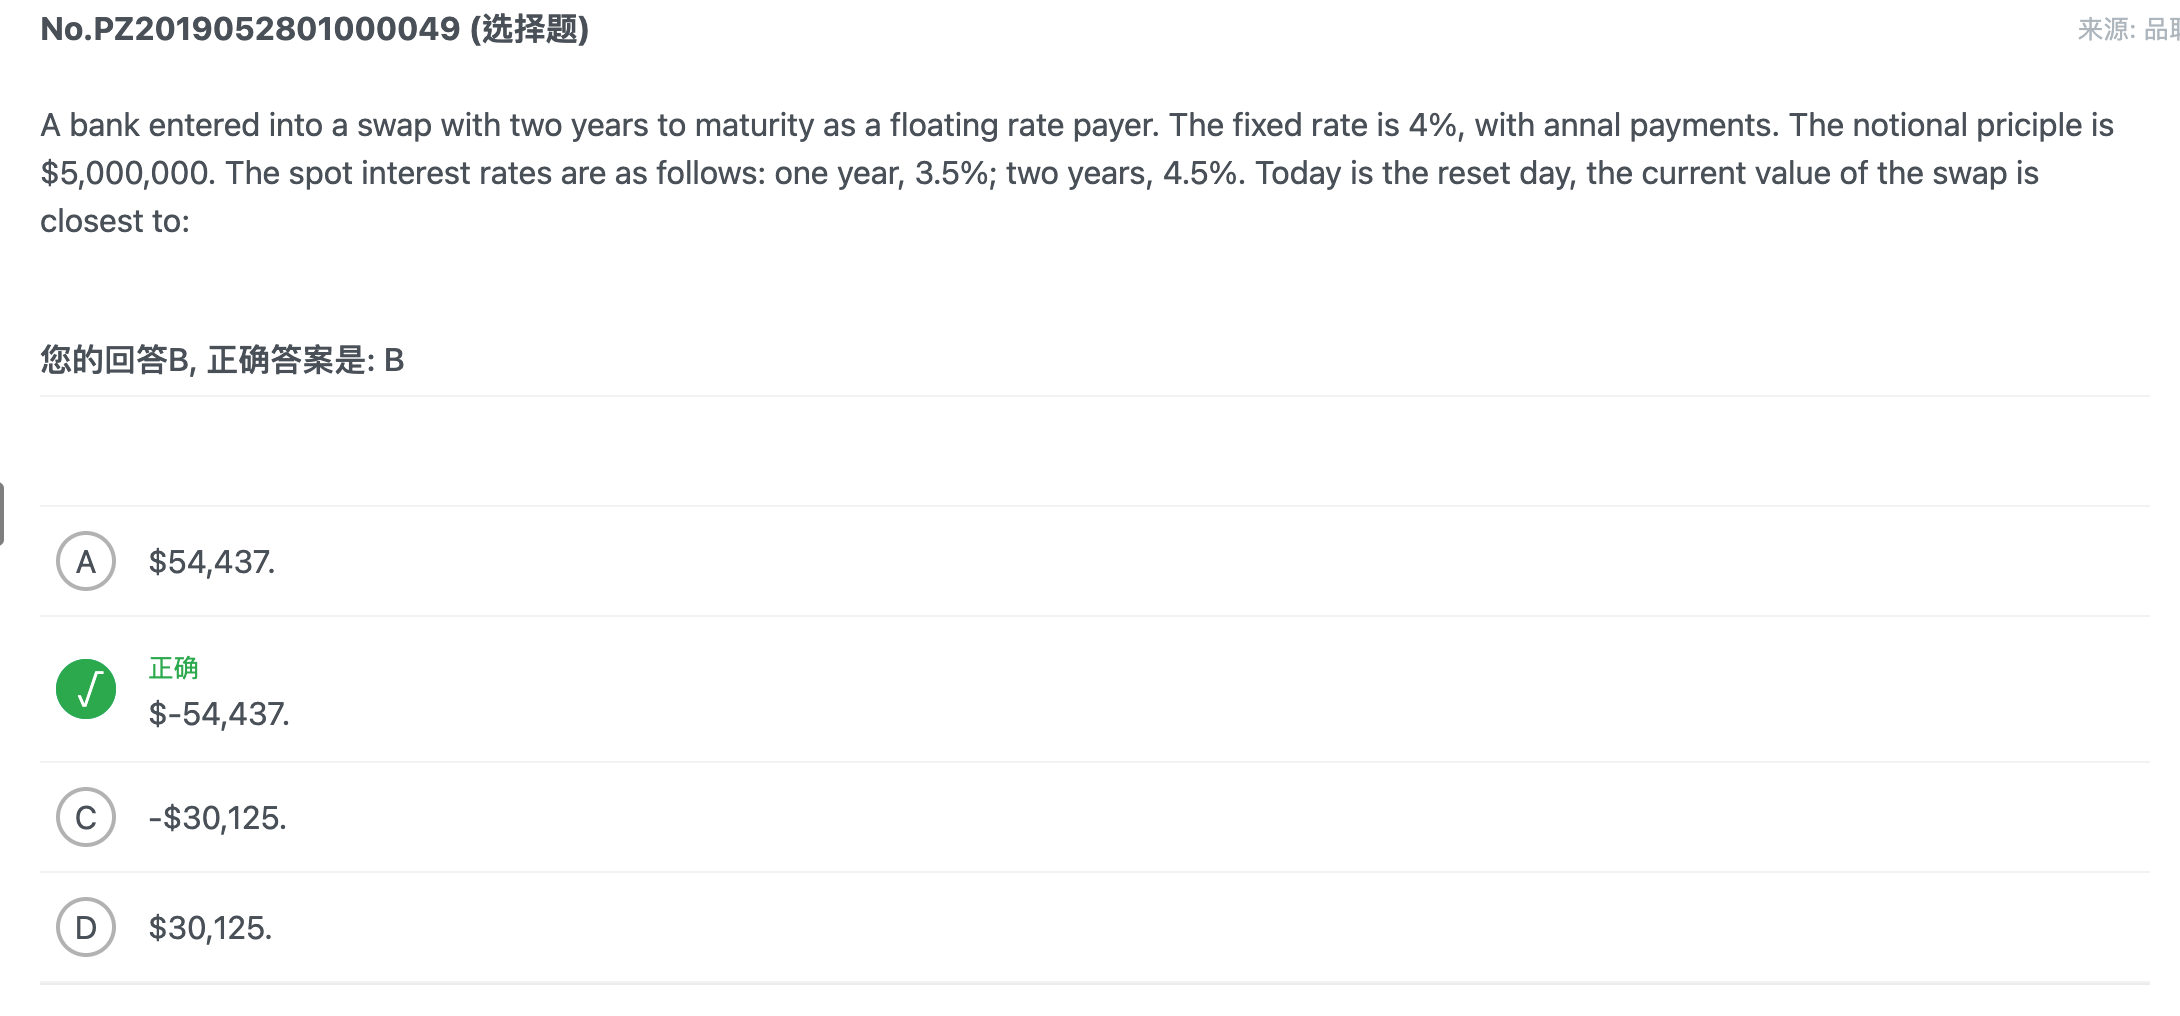2180x1016 pixels.
Task: Select the green checkmark option B
Action: coord(86,689)
